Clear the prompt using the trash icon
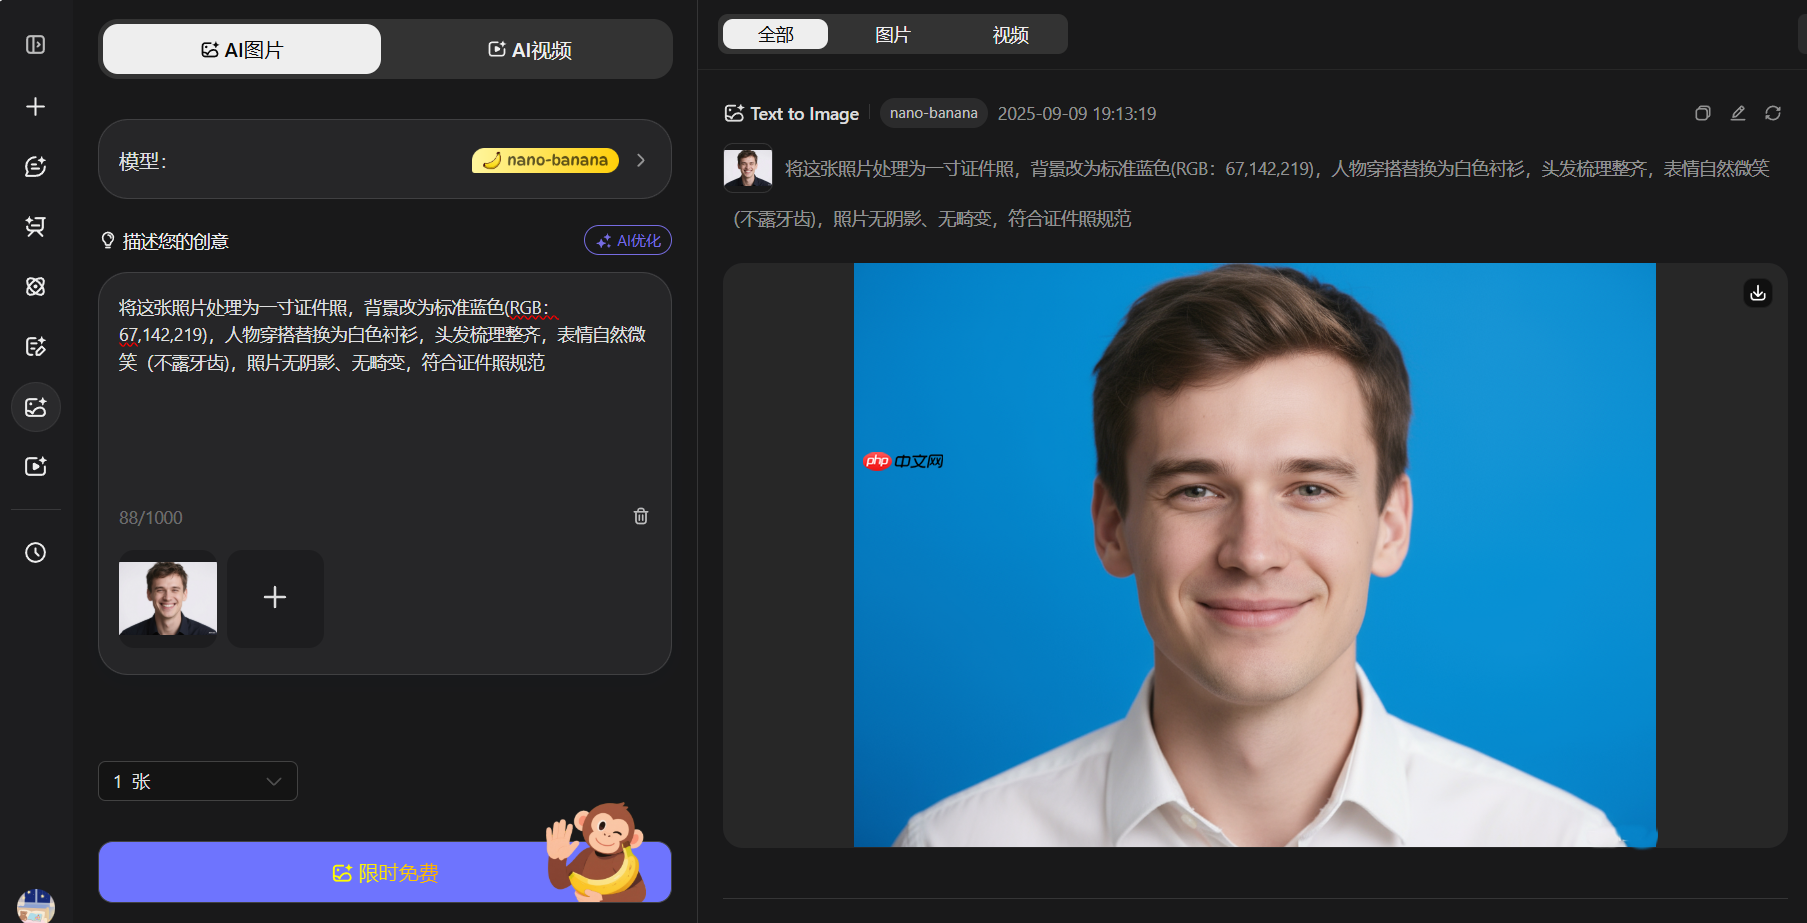 click(641, 516)
